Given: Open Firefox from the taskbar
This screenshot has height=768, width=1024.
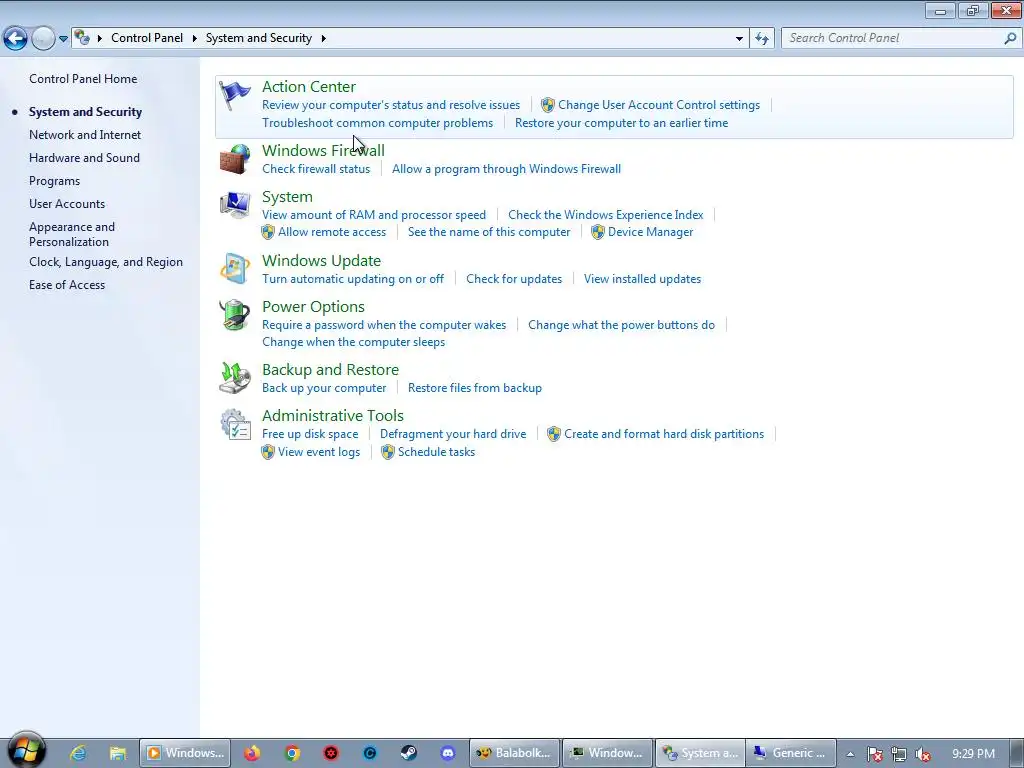Looking at the screenshot, I should [251, 753].
